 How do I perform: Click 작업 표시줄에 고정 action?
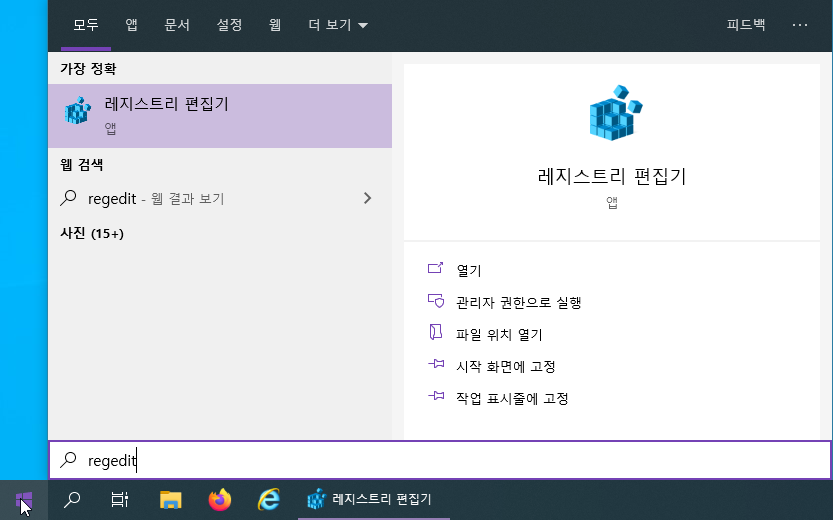click(x=512, y=398)
